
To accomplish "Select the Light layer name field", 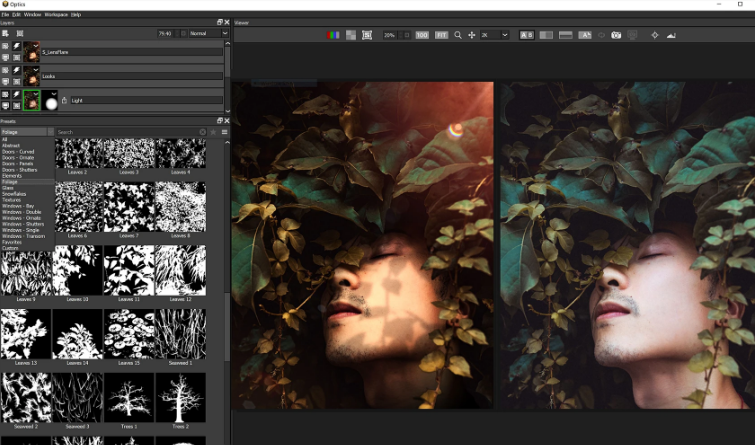I will (146, 100).
